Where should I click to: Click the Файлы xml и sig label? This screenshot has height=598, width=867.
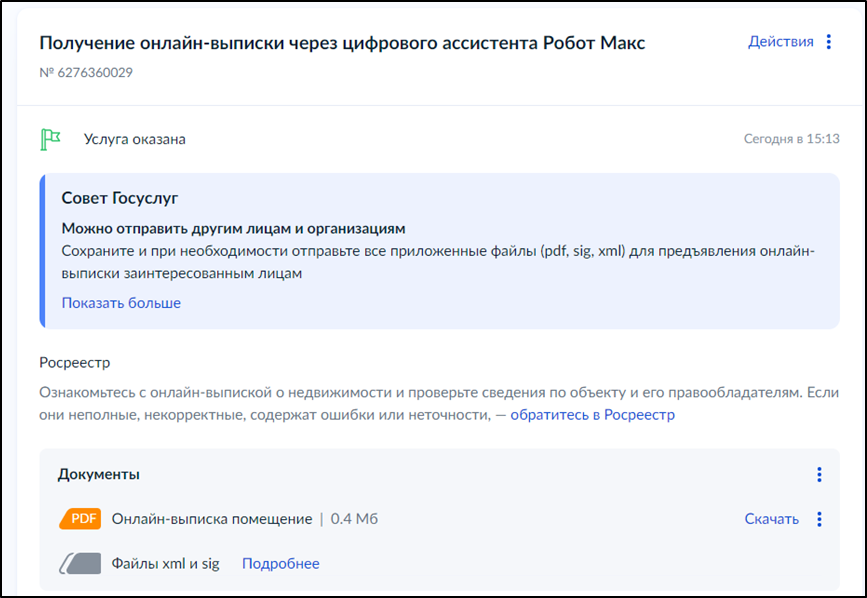[x=166, y=564]
